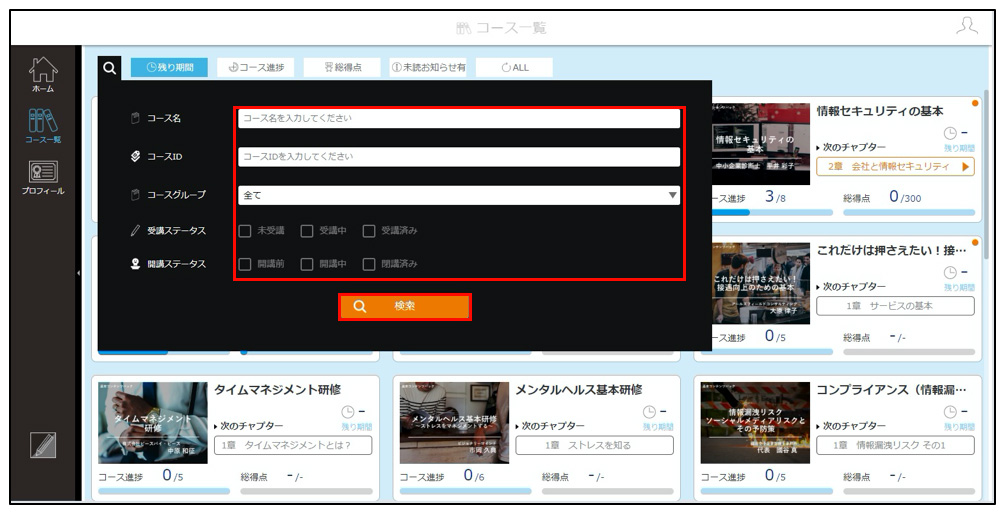
Task: Click clock icon on メンタルヘルス基本研修 card
Action: [x=649, y=412]
